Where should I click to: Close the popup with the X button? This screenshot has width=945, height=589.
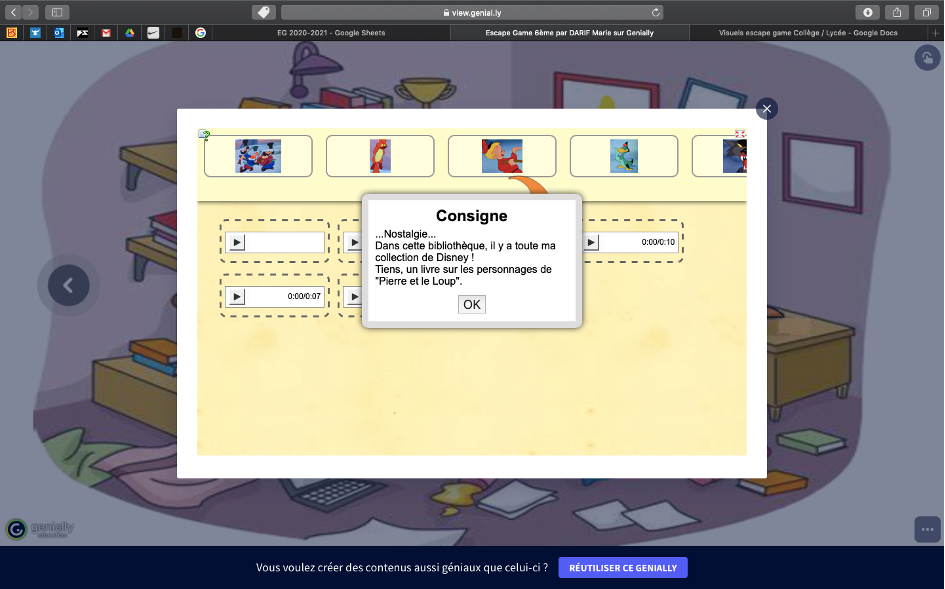pos(767,109)
